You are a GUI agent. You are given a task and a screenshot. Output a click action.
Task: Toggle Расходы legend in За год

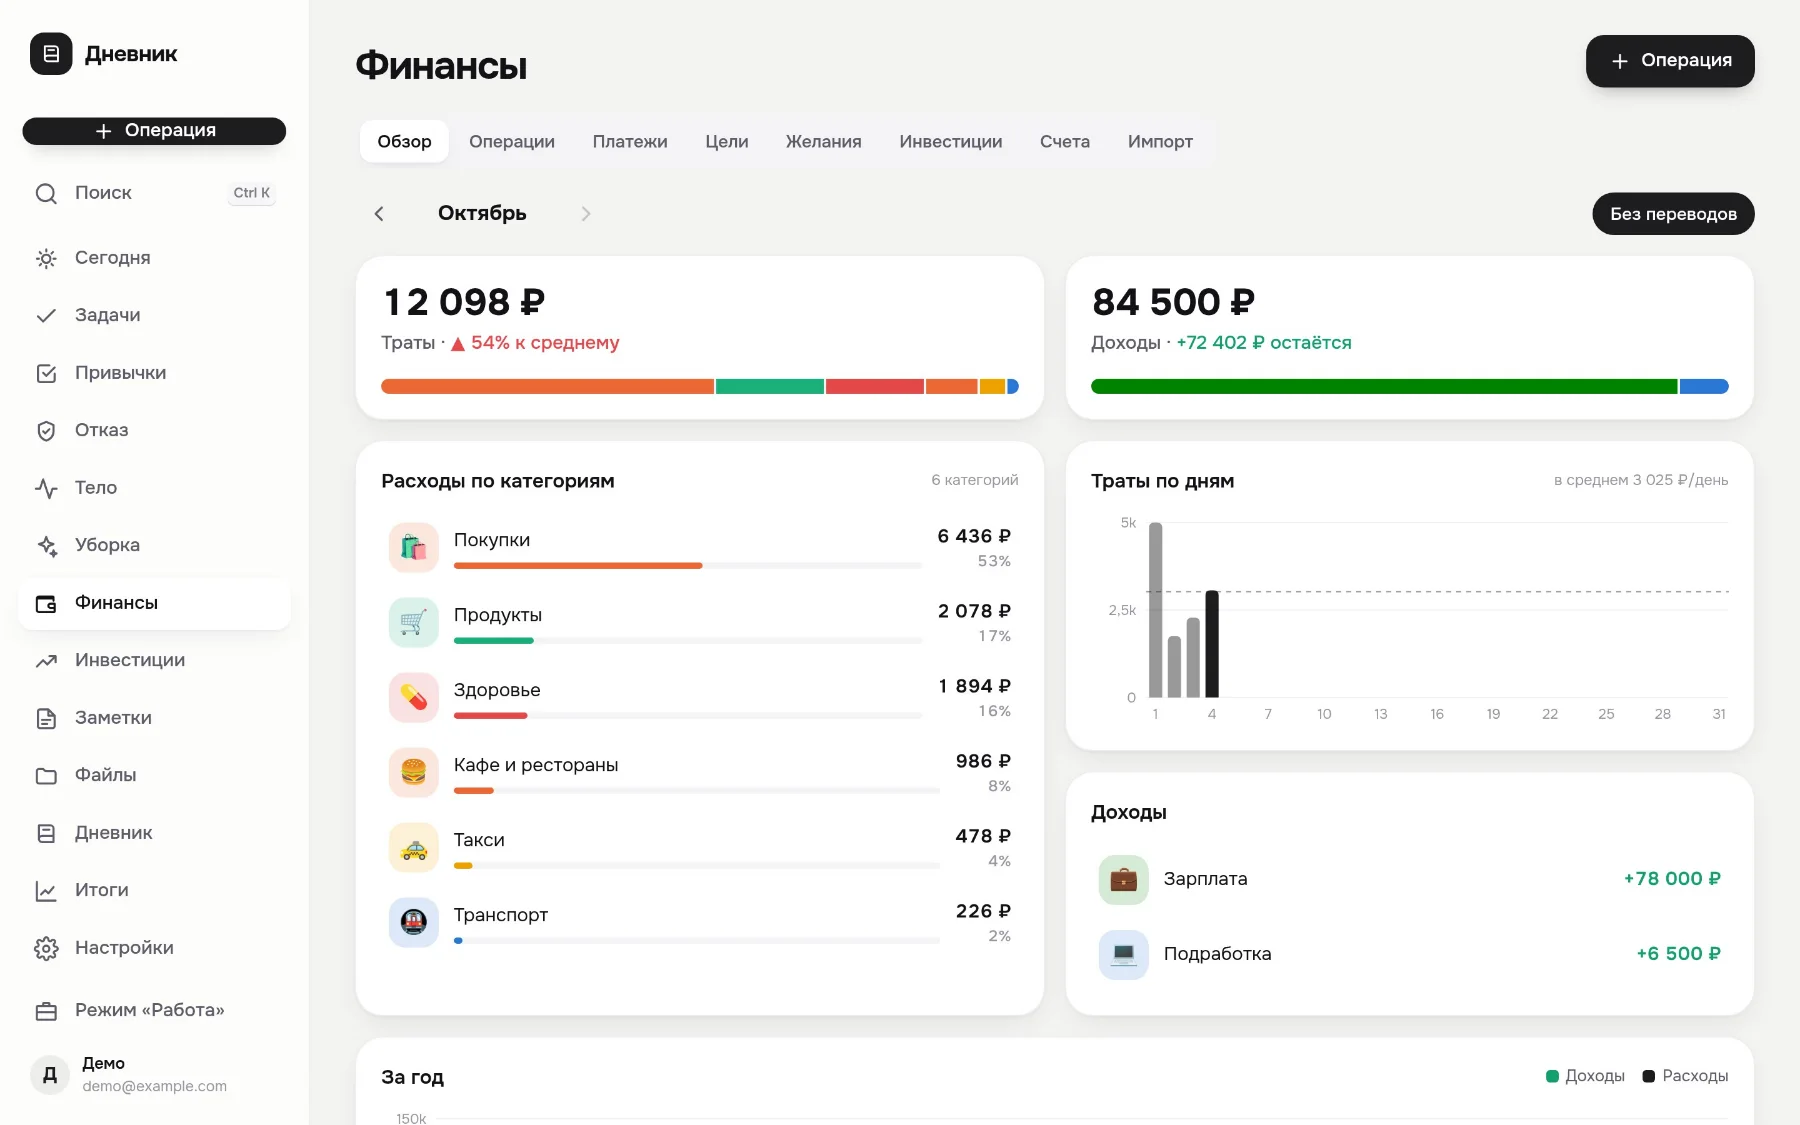1685,1077
